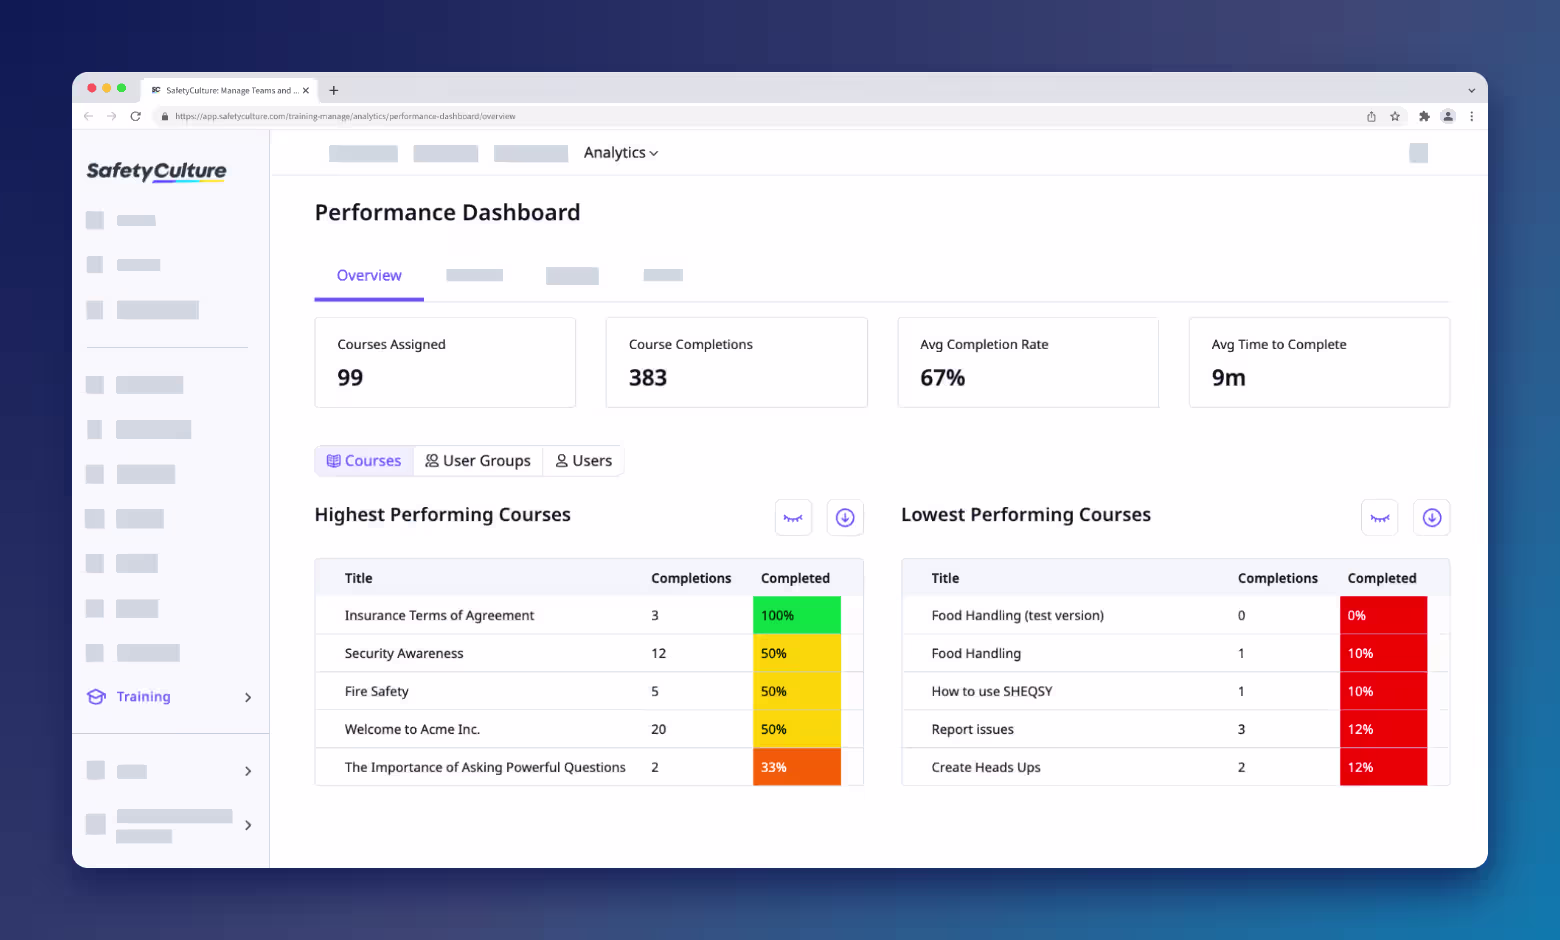
Task: Bookmark this page with the star icon
Action: (x=1395, y=116)
